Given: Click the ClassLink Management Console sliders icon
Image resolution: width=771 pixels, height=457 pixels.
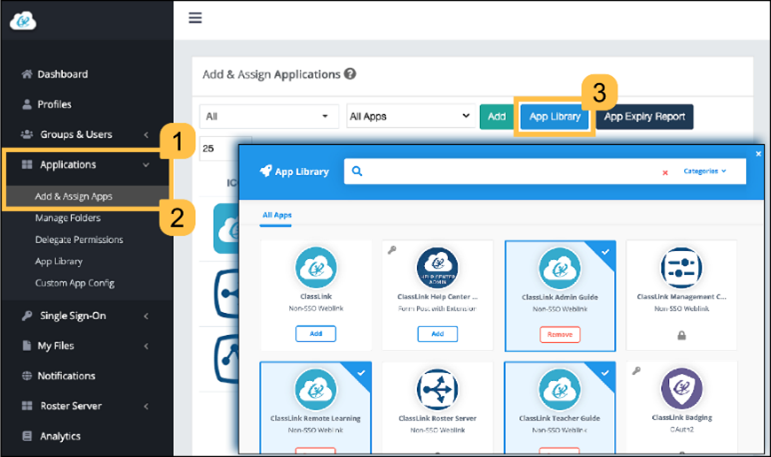Looking at the screenshot, I should (x=681, y=268).
